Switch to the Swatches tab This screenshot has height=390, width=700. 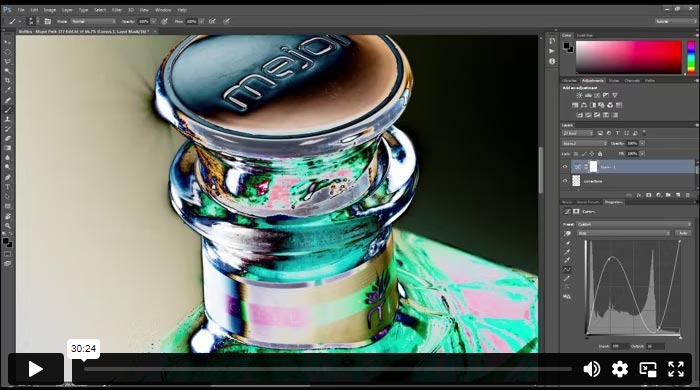[x=585, y=35]
